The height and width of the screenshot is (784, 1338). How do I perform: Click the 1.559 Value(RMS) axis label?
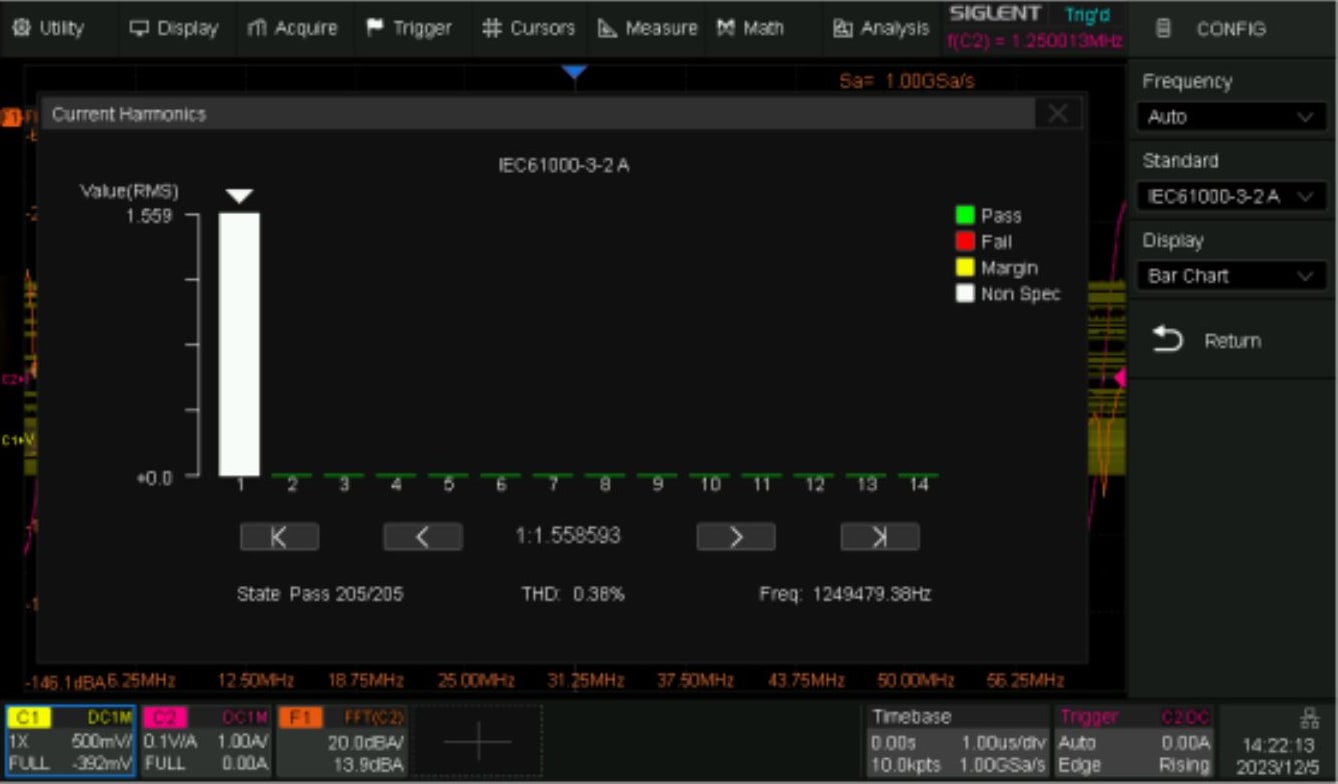pyautogui.click(x=148, y=215)
